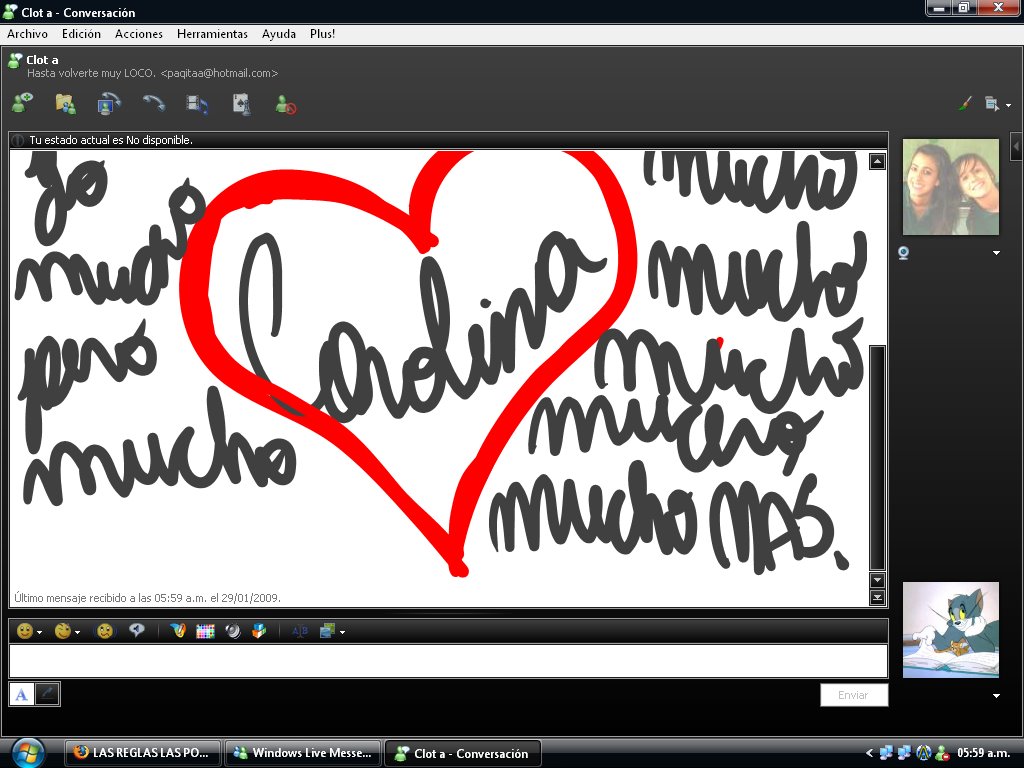Switch to handwriting pen mode
1024x768 pixels.
click(x=47, y=694)
